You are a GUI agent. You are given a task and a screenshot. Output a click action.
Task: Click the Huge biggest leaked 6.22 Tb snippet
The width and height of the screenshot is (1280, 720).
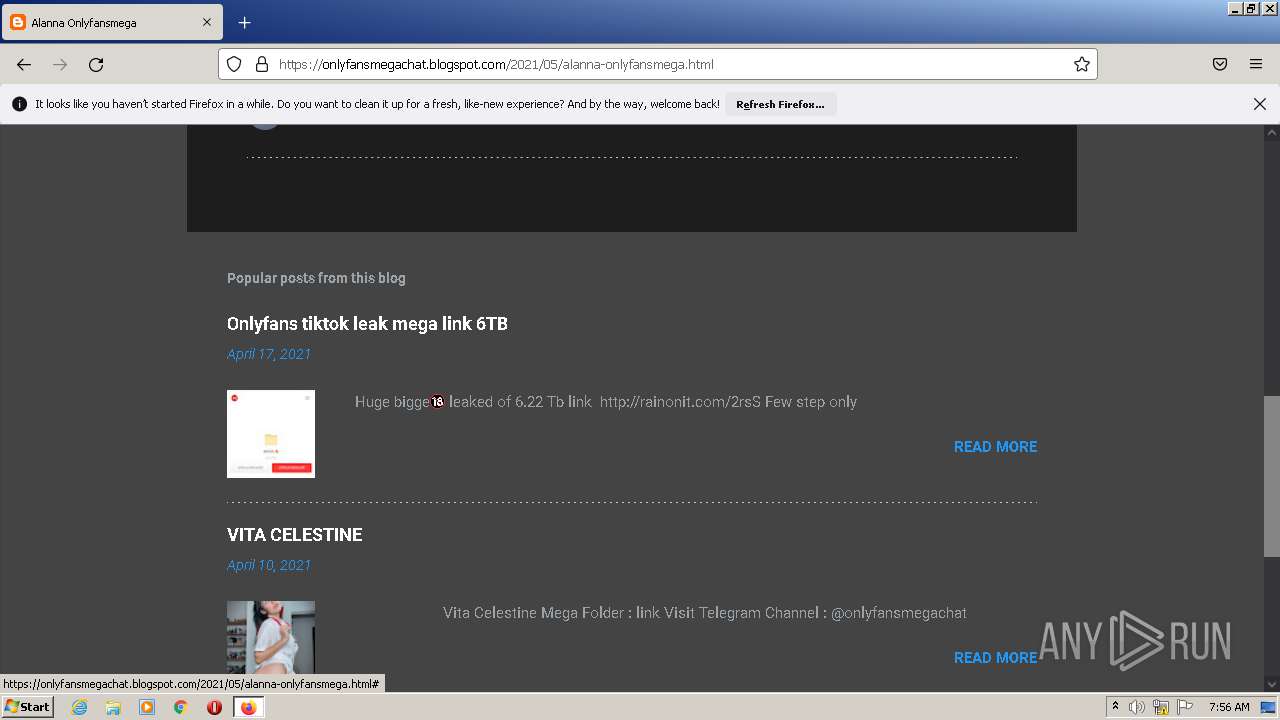tap(606, 402)
